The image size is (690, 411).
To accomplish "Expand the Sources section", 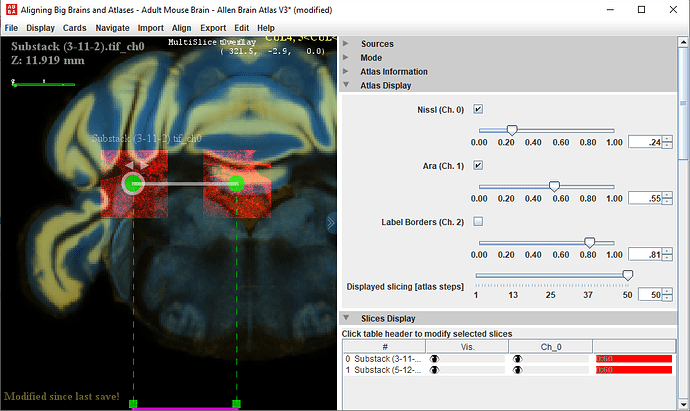I will 346,44.
